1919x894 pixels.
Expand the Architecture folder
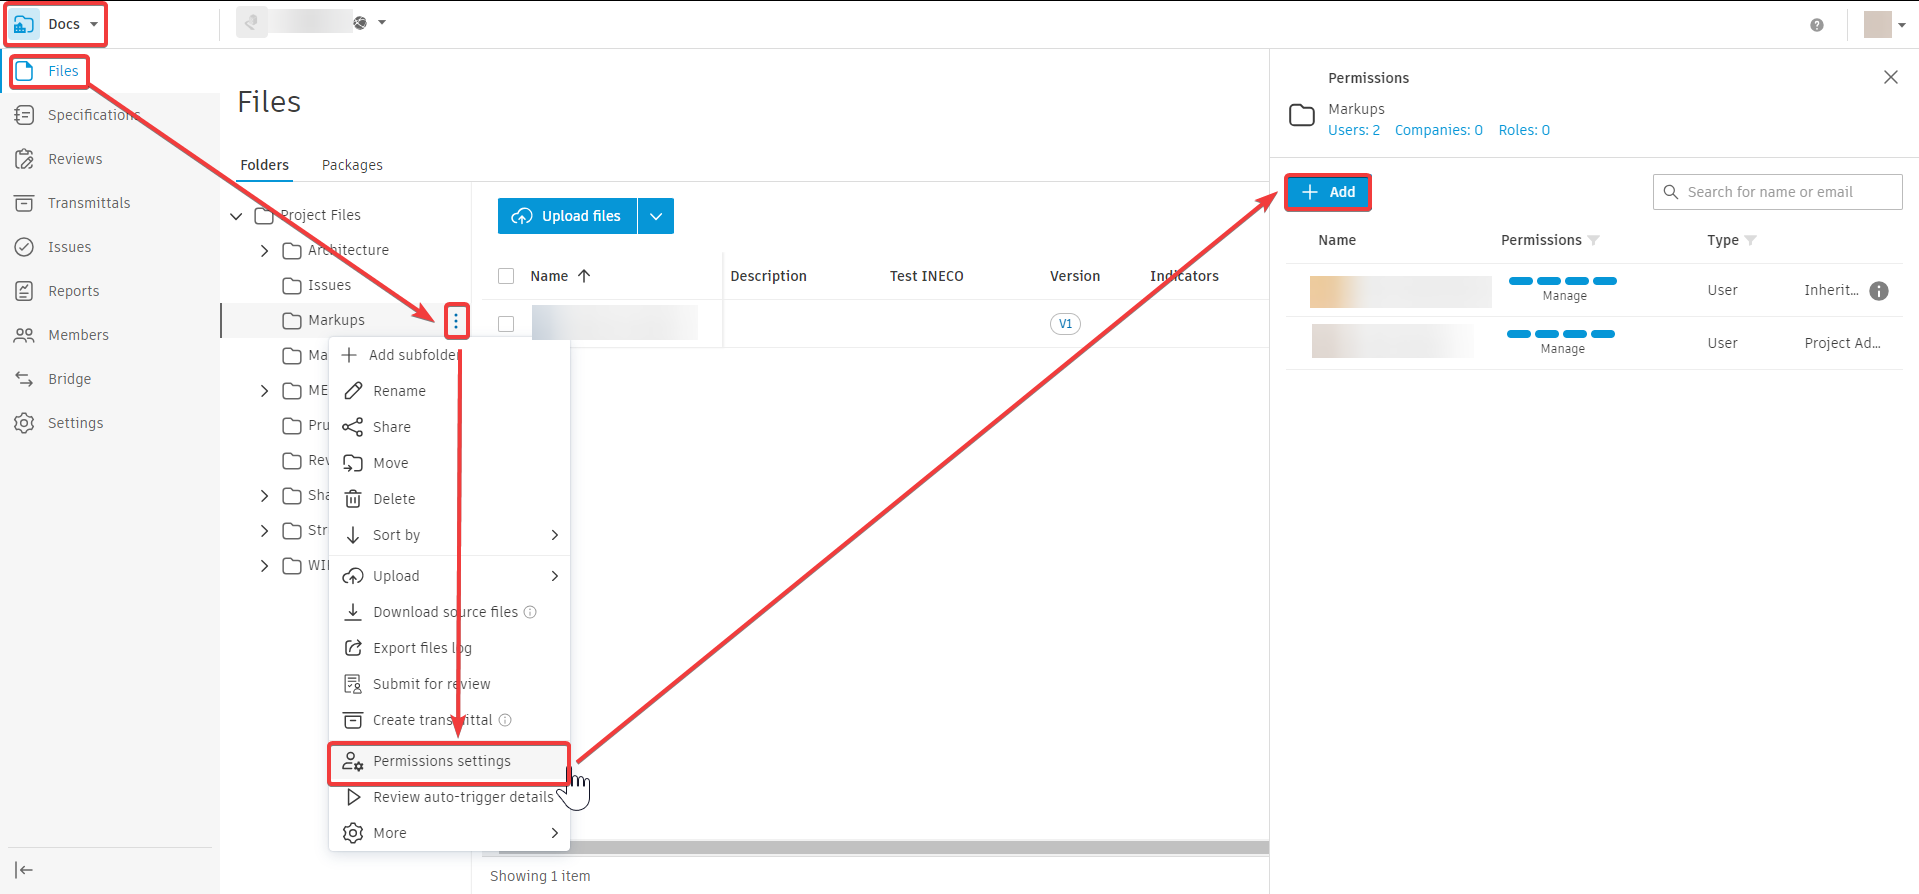coord(264,251)
